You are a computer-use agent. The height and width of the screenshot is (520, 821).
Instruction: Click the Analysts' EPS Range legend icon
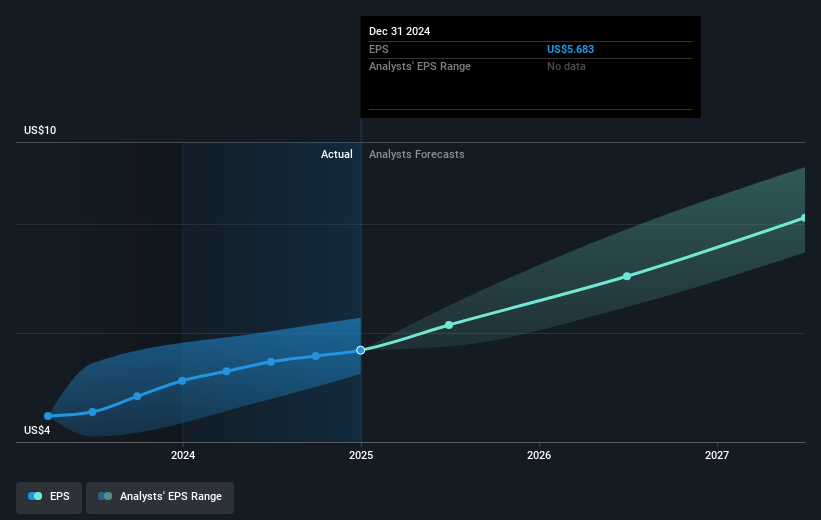(105, 496)
